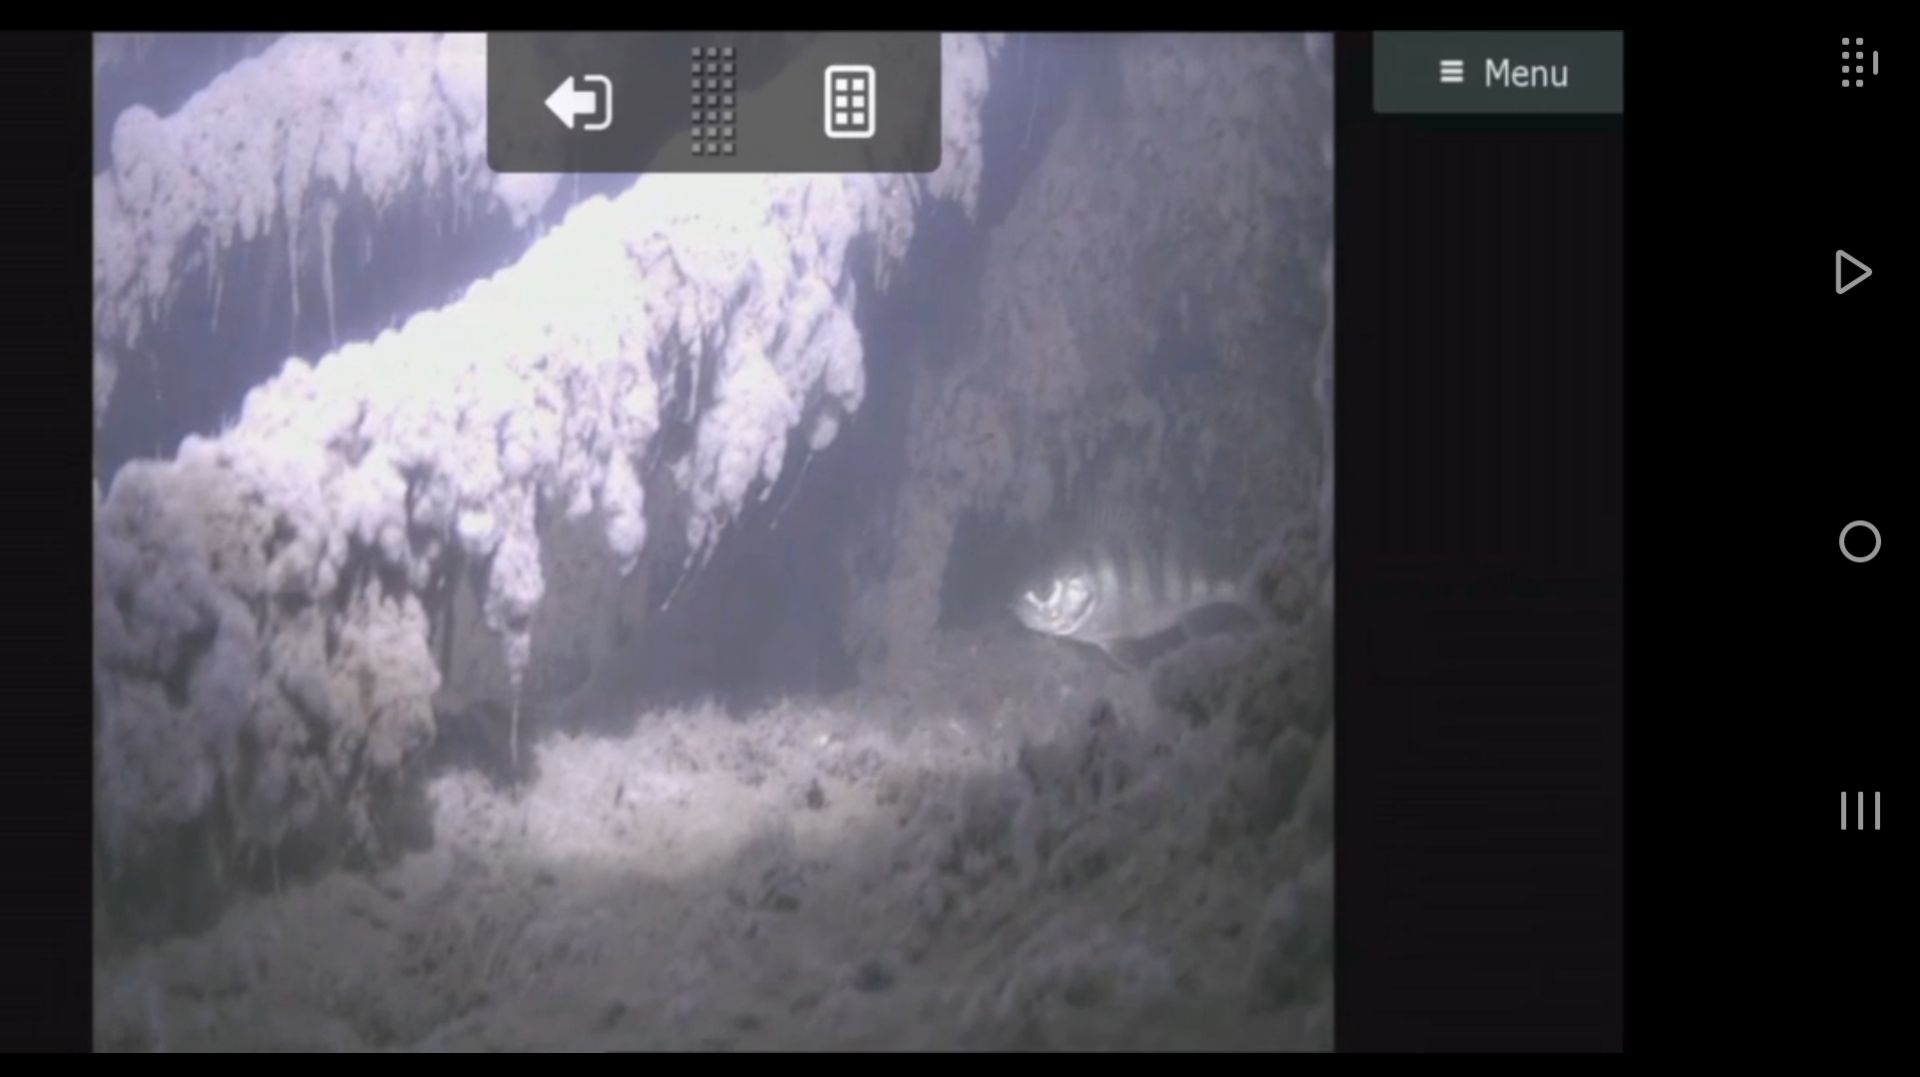Tap the dotted grid icon at top right

tap(1859, 63)
